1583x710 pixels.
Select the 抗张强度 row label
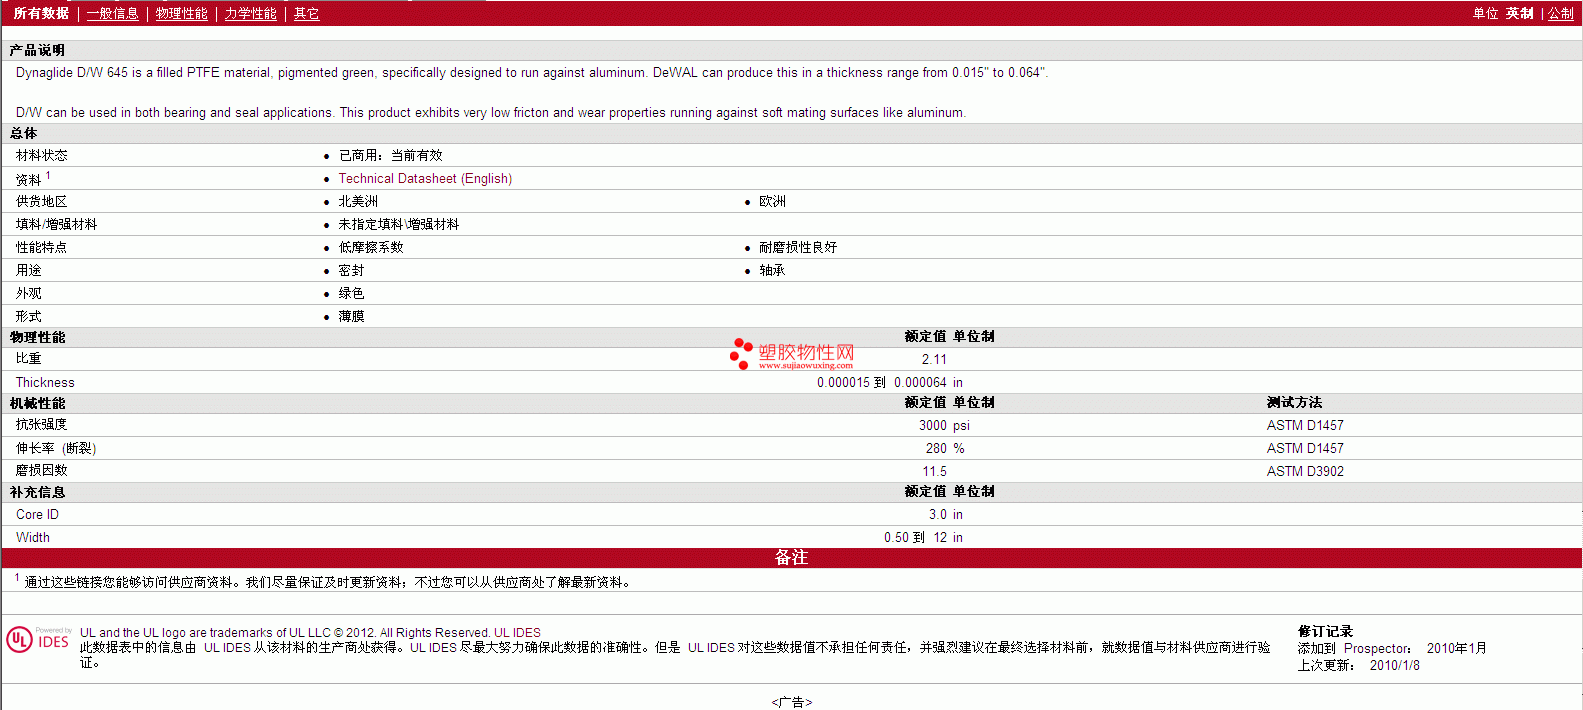[x=42, y=424]
